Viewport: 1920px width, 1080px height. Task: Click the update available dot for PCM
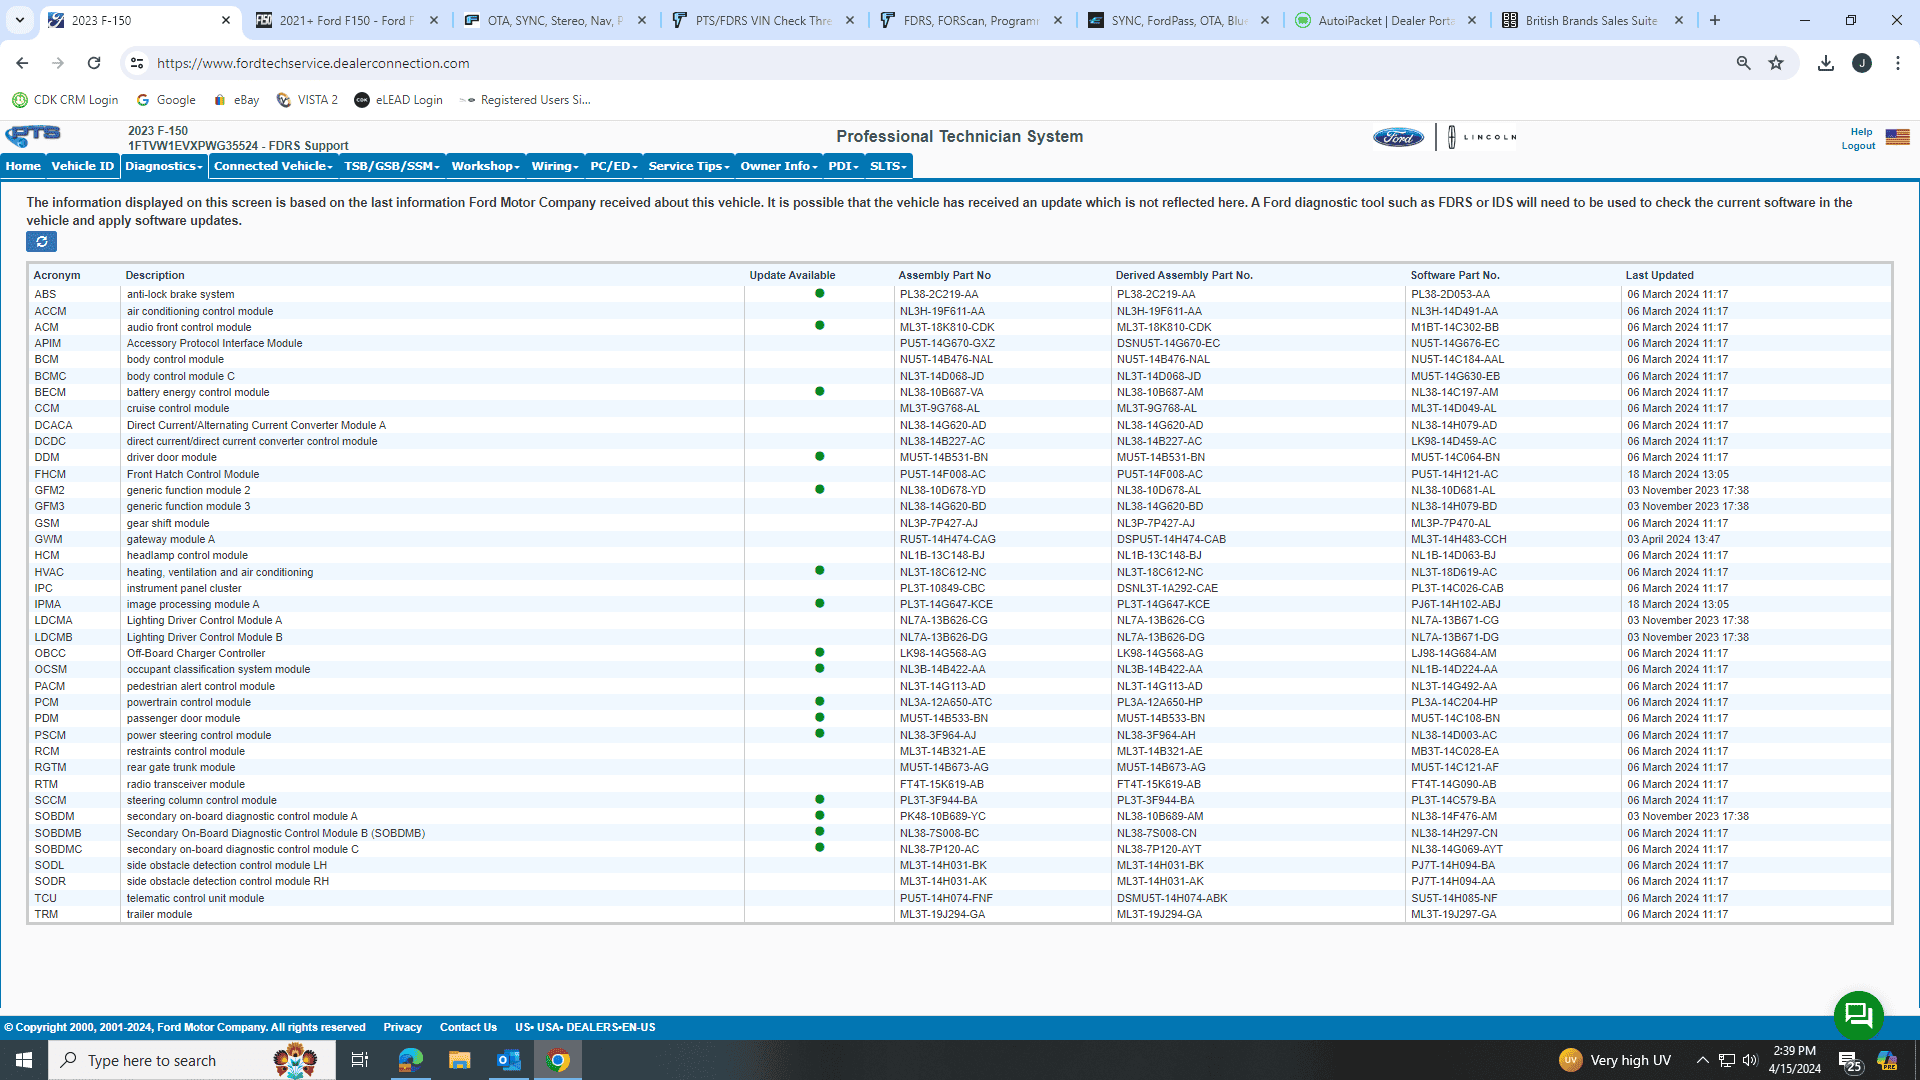[x=819, y=702]
